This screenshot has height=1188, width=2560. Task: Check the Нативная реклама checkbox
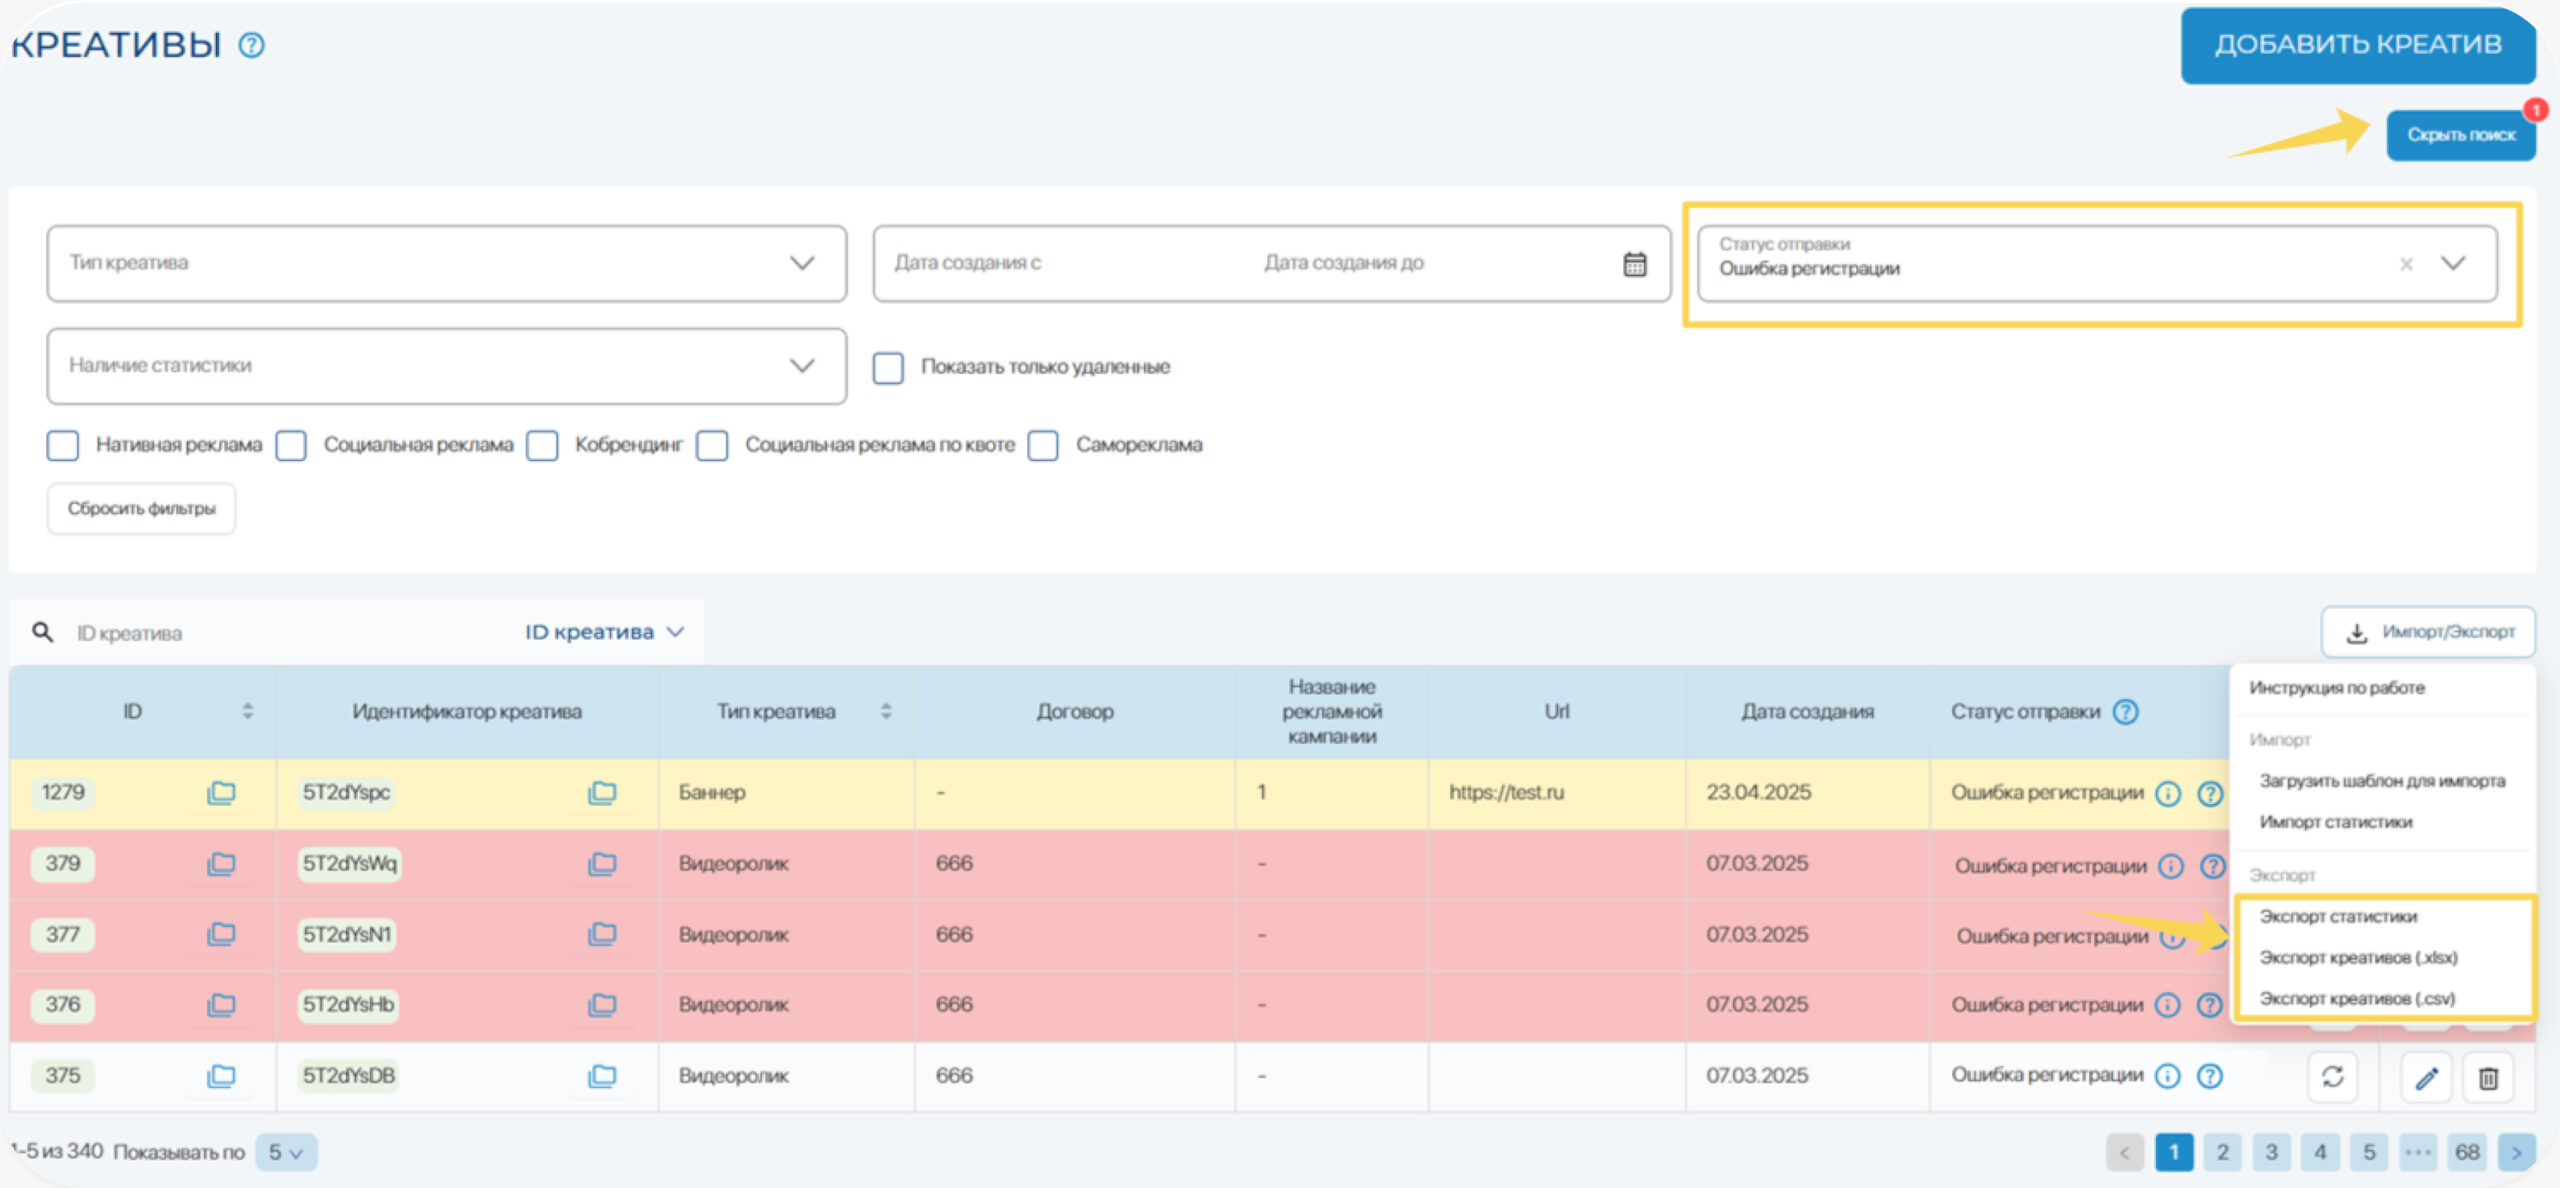[x=63, y=445]
